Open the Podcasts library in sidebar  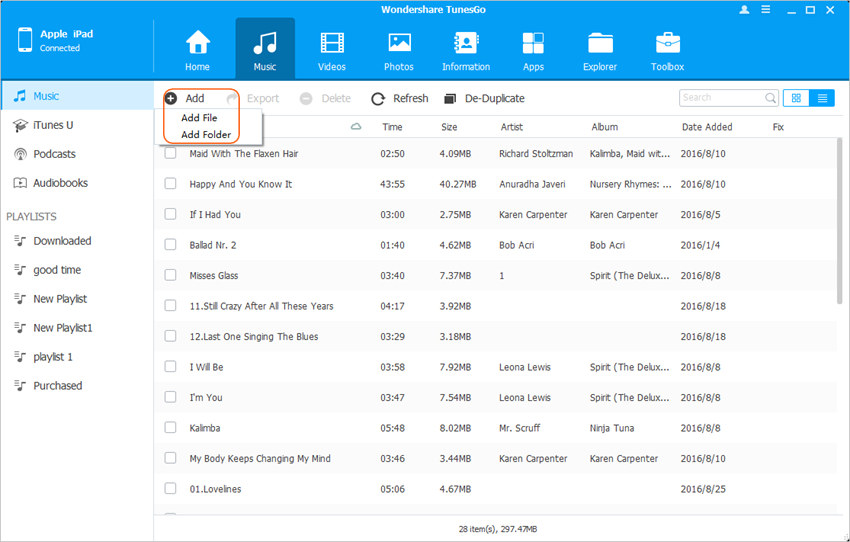coord(54,154)
